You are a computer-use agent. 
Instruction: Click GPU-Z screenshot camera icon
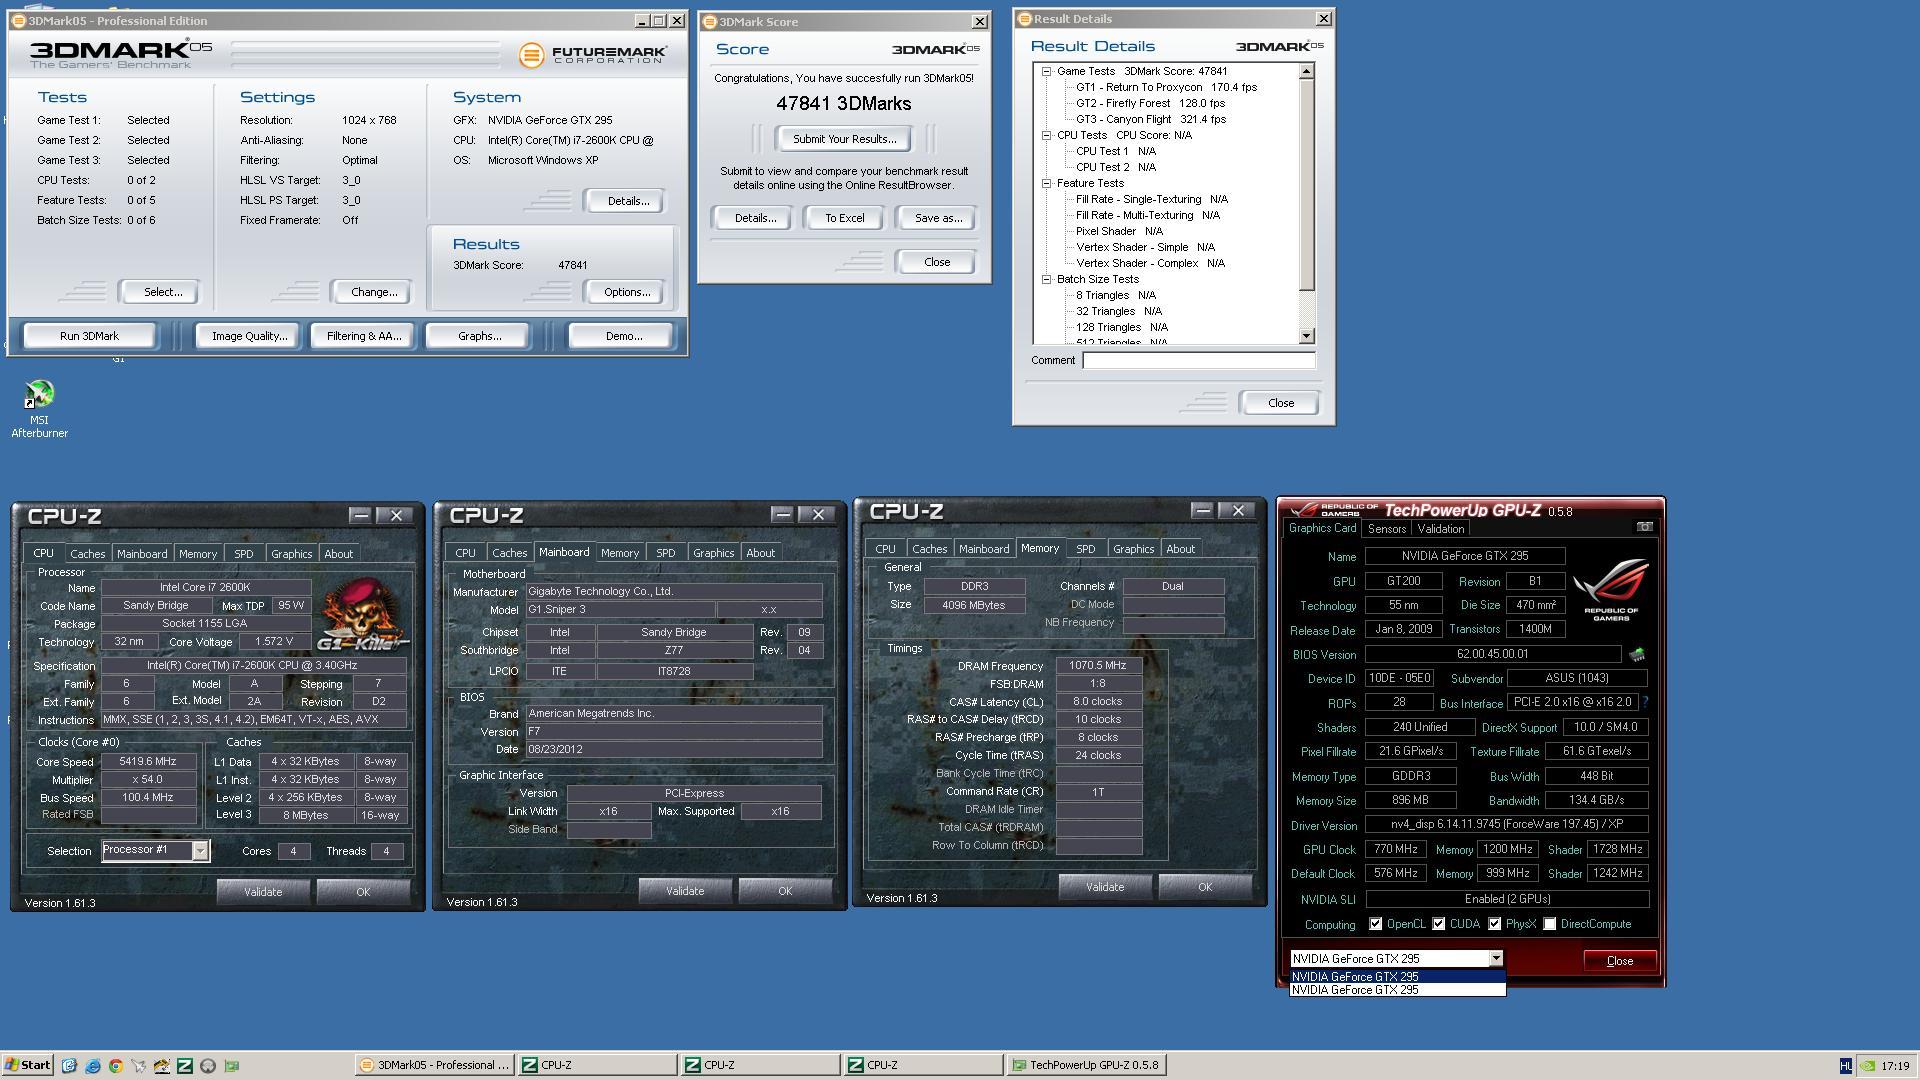point(1644,527)
